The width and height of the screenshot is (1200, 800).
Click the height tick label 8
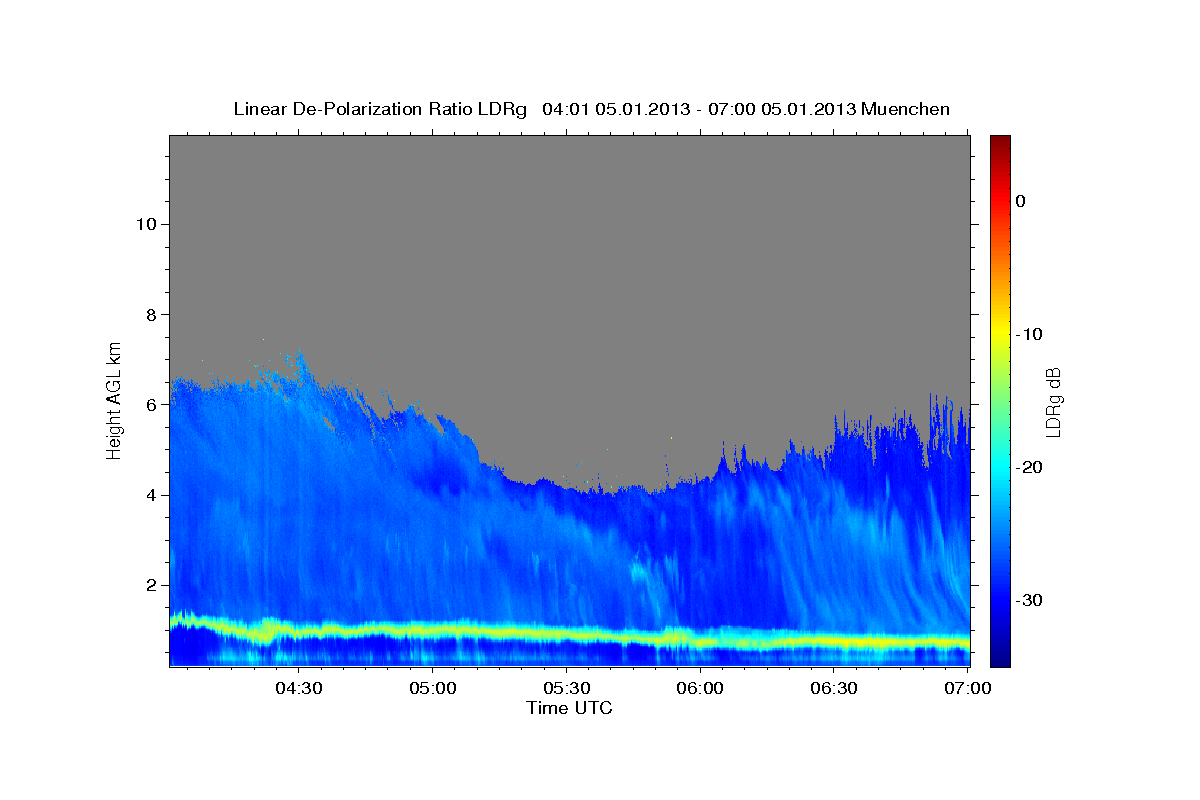coord(149,314)
